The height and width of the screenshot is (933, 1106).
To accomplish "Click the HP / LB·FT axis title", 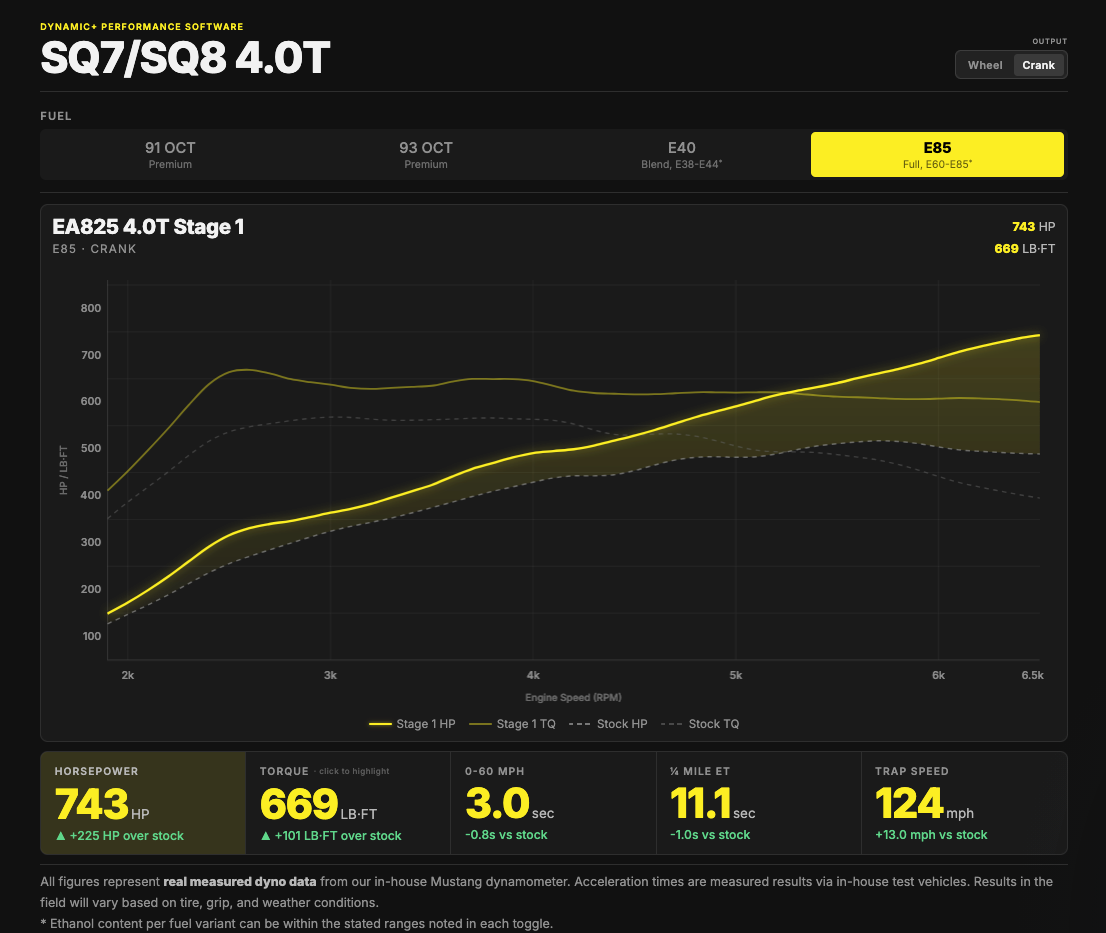I will click(63, 470).
